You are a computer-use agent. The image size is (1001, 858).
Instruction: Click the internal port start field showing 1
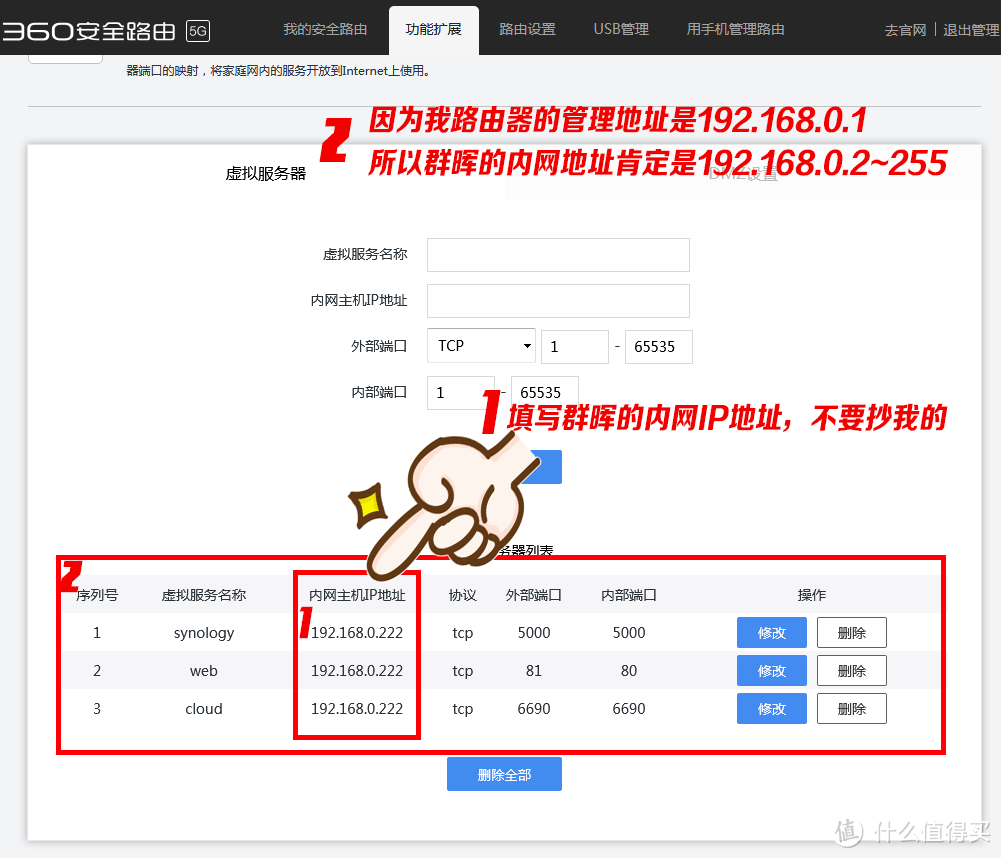pyautogui.click(x=460, y=393)
